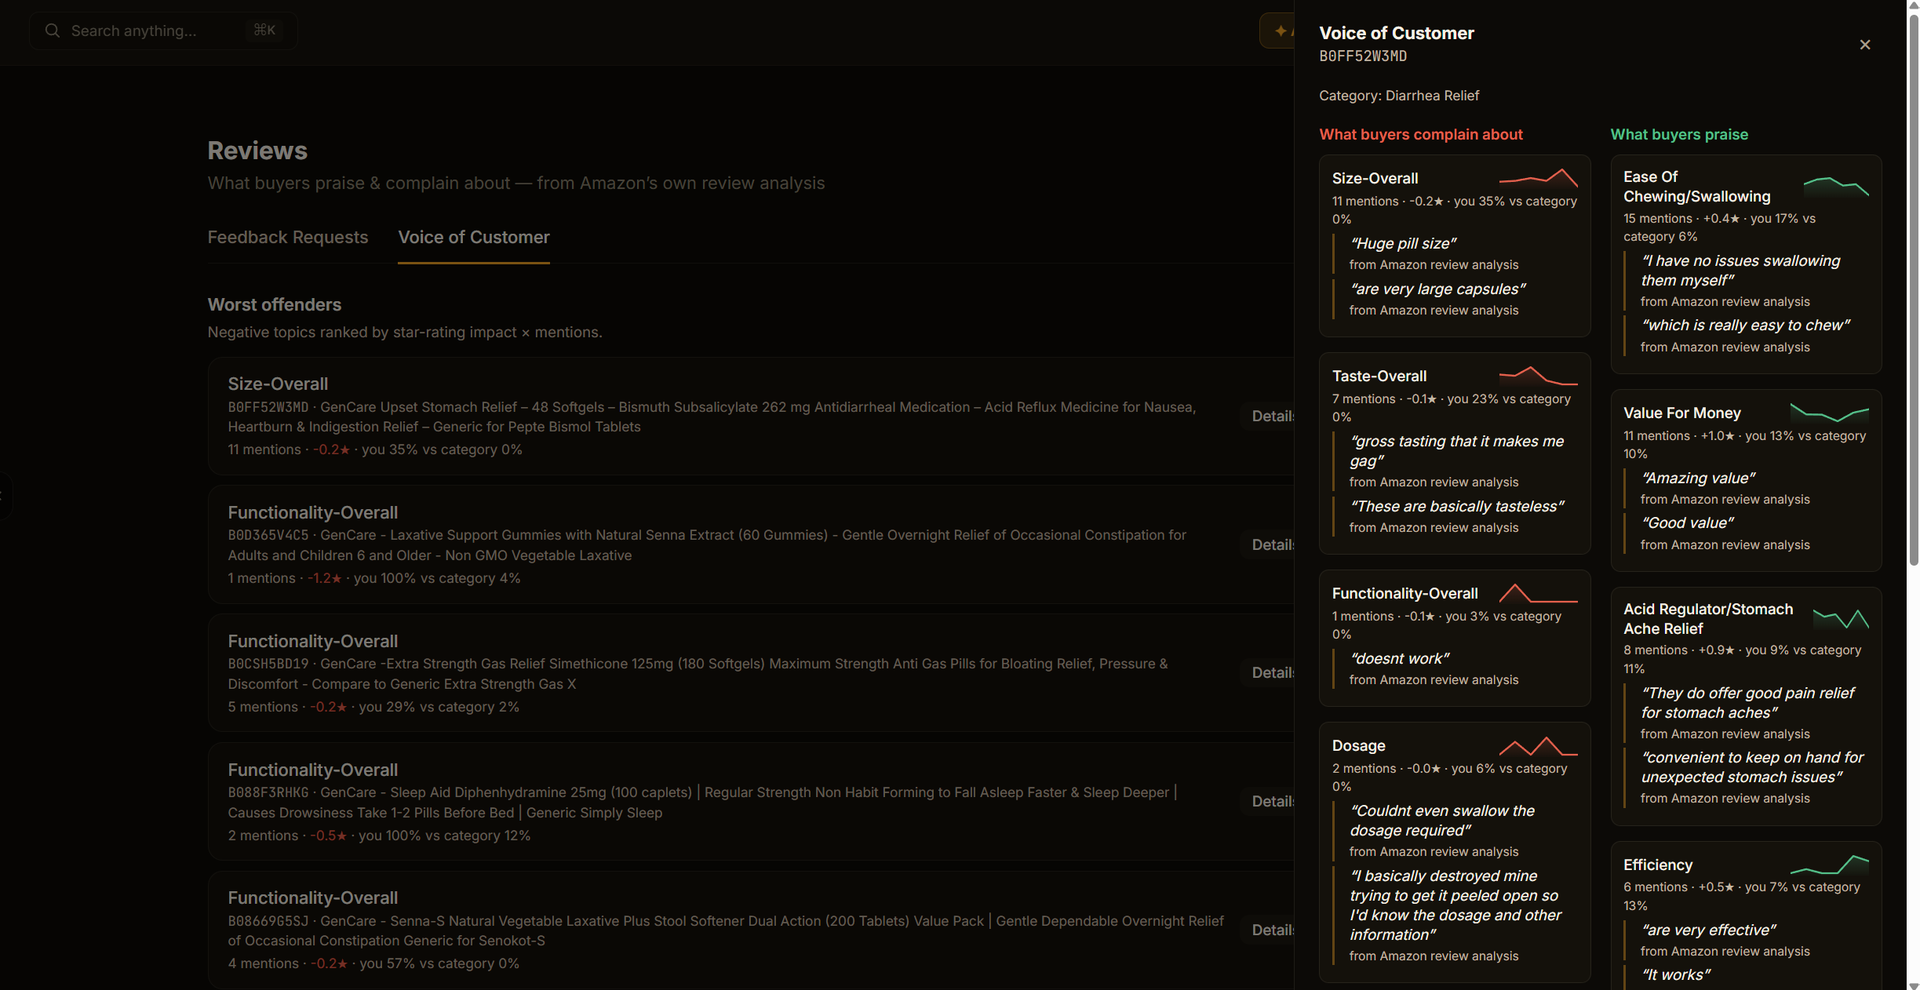This screenshot has width=1920, height=990.
Task: Click the Efficiency card title
Action: pos(1658,865)
